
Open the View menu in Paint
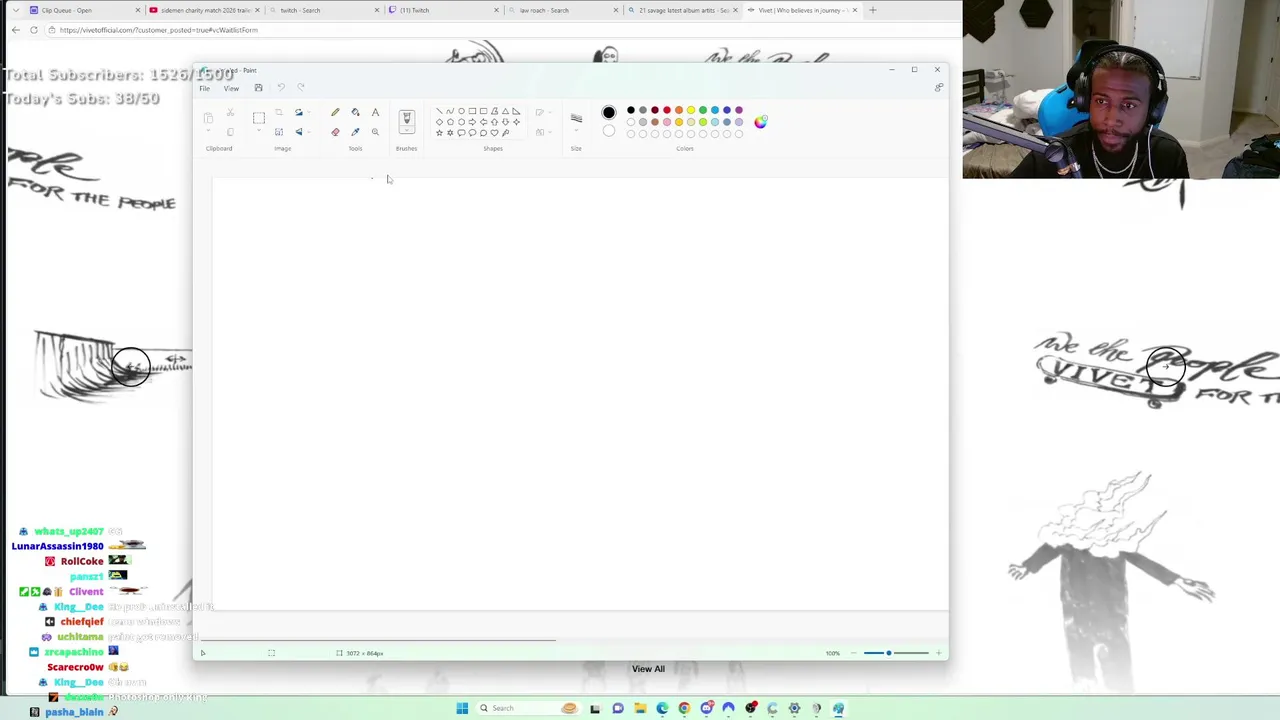point(231,88)
